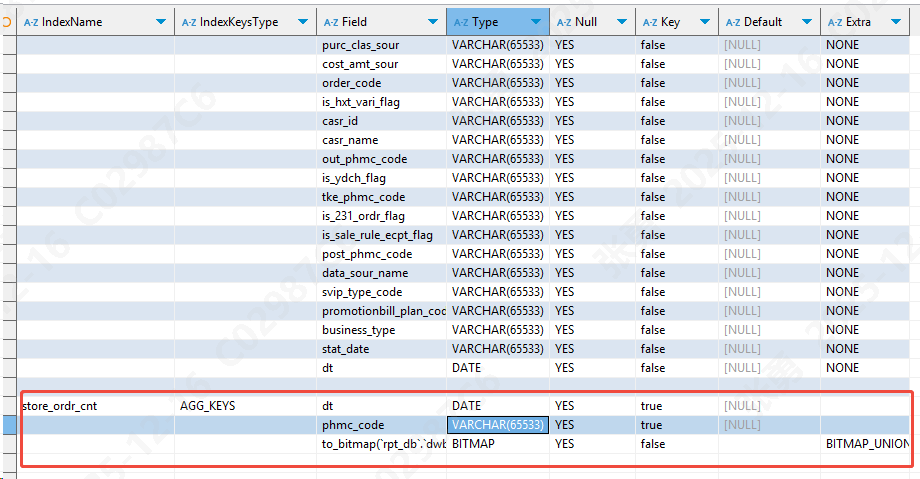Click the Type value of stat_date row
The image size is (920, 479).
pyautogui.click(x=498, y=349)
